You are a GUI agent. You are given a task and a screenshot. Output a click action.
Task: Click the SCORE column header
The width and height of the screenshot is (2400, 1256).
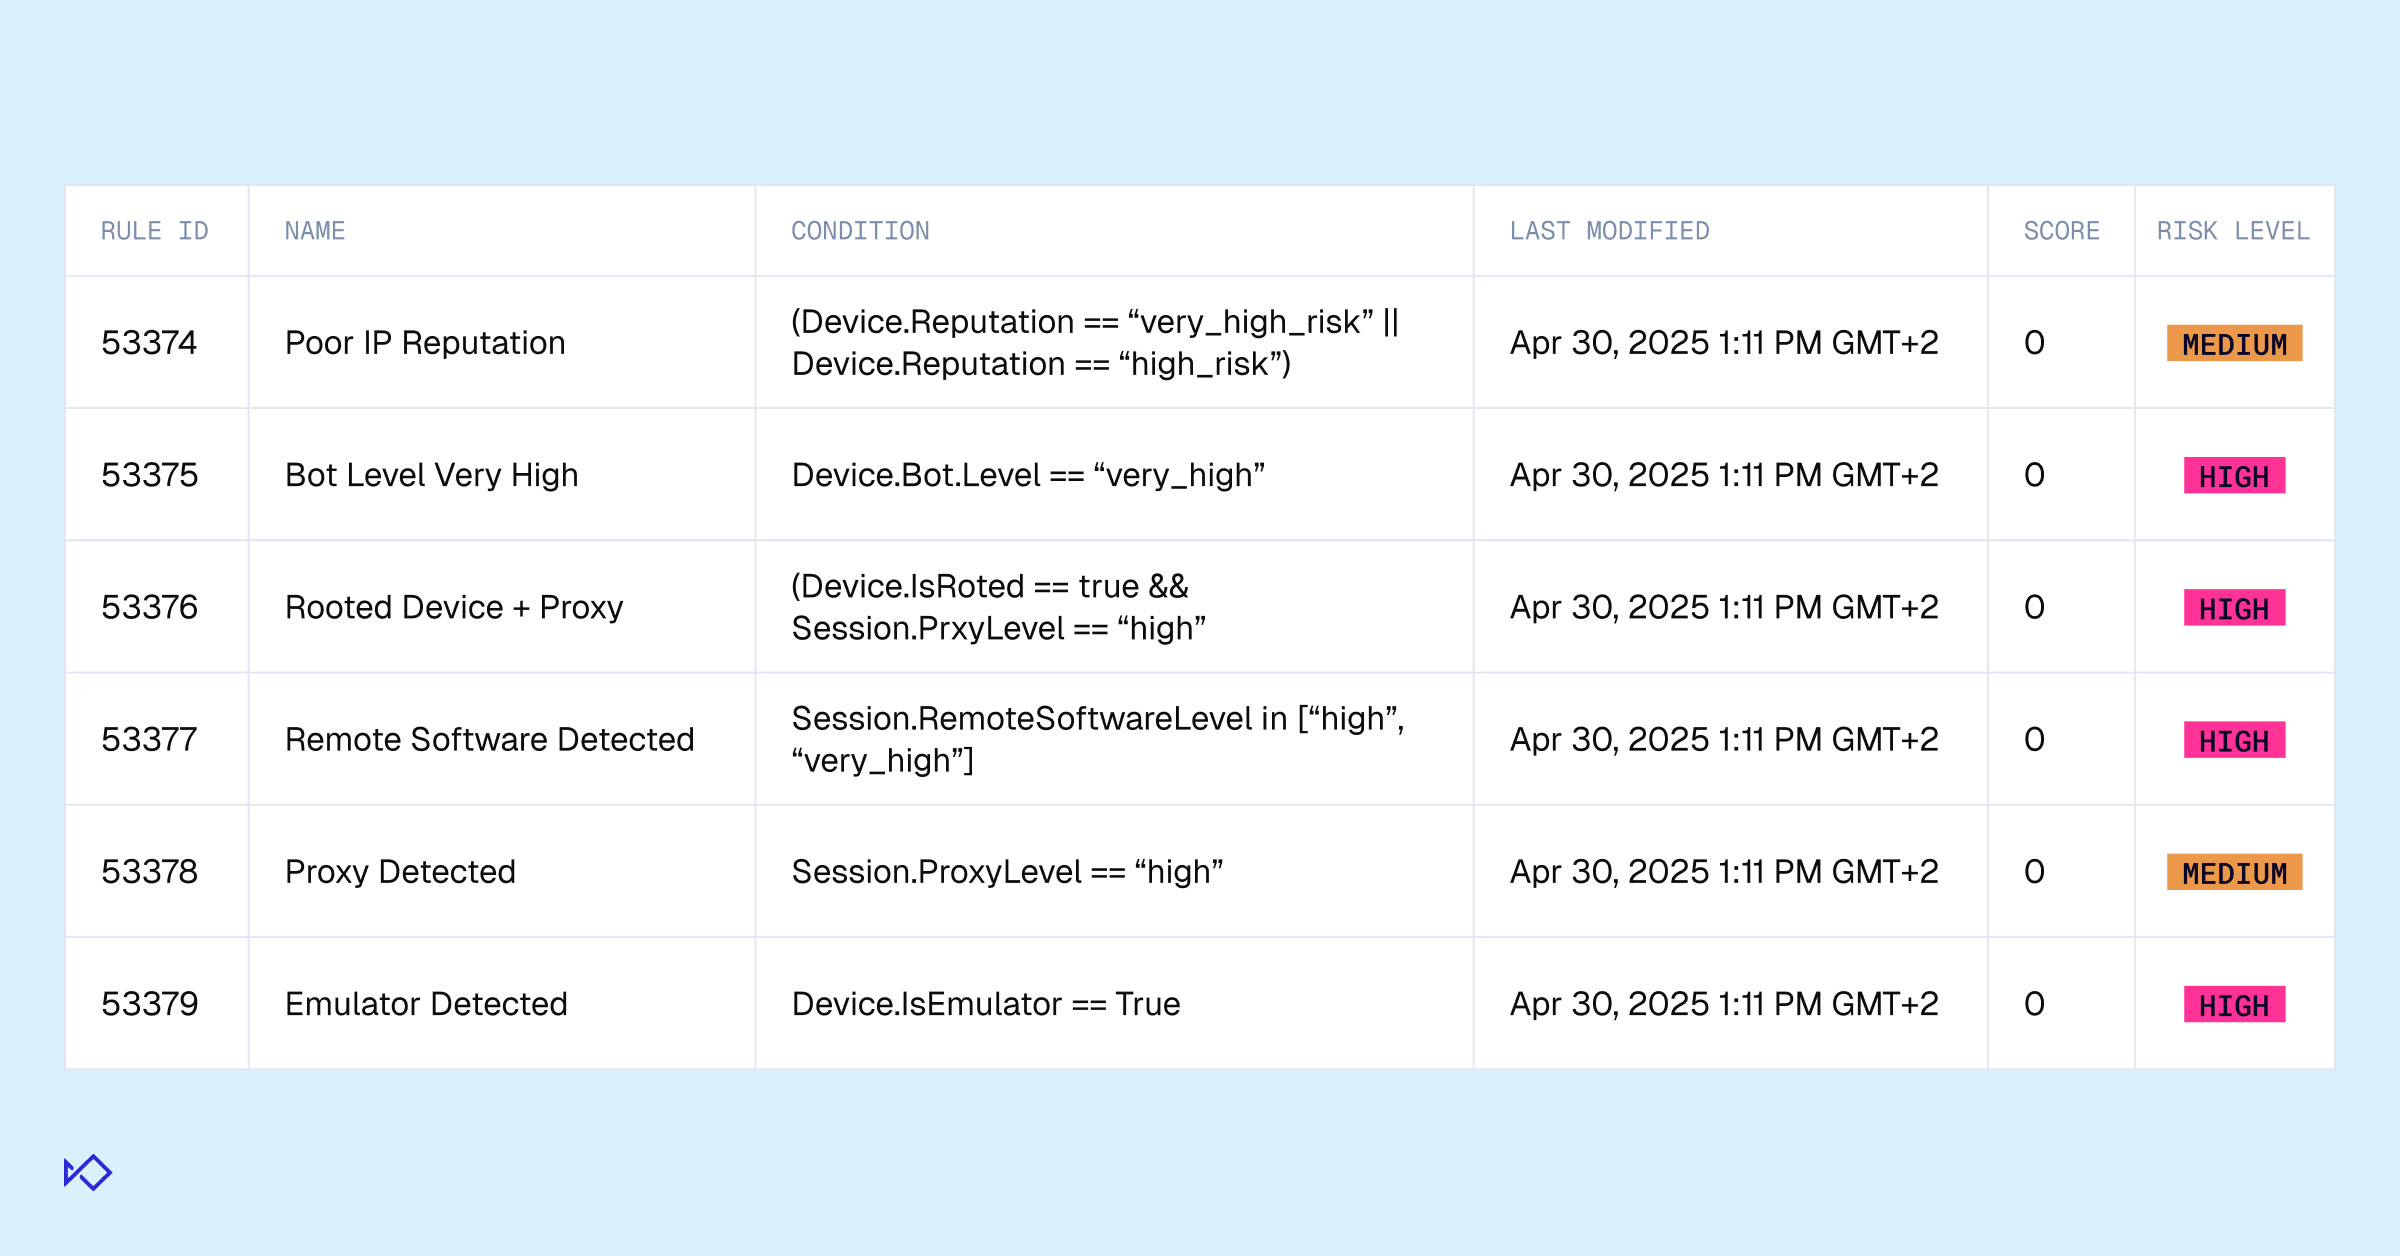[2061, 231]
